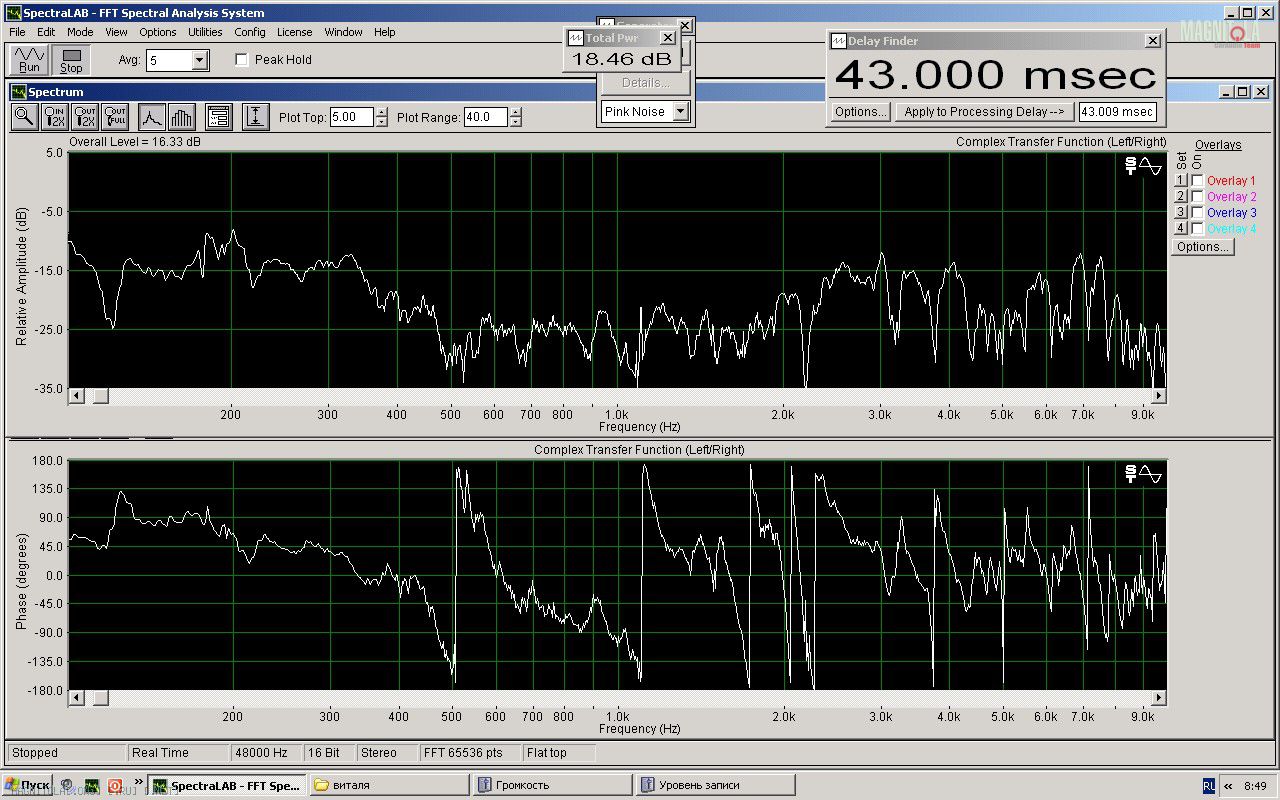Click the 43.009 msec delay field
This screenshot has height=800, width=1280.
(x=1118, y=112)
